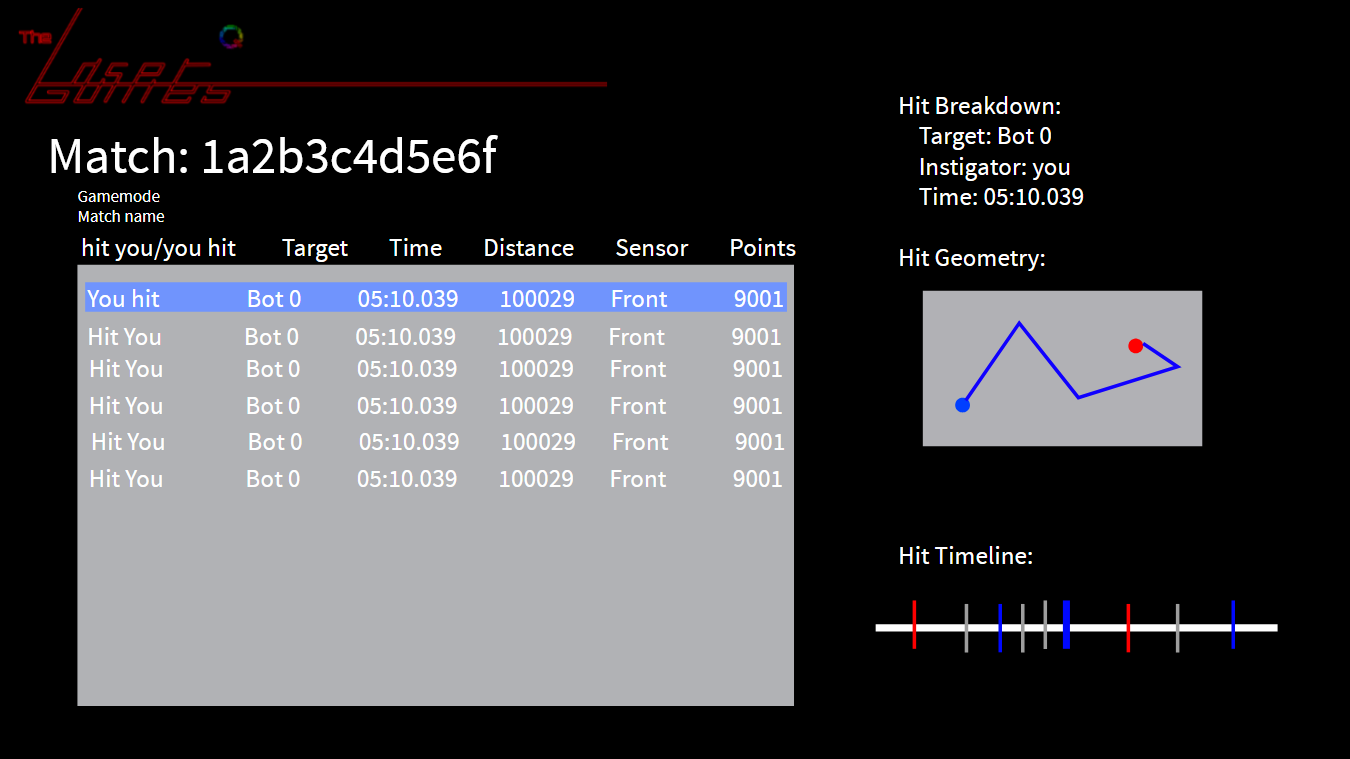Click 'Target: Bot 0' in Hit Breakdown
The height and width of the screenshot is (759, 1350).
[x=985, y=136]
